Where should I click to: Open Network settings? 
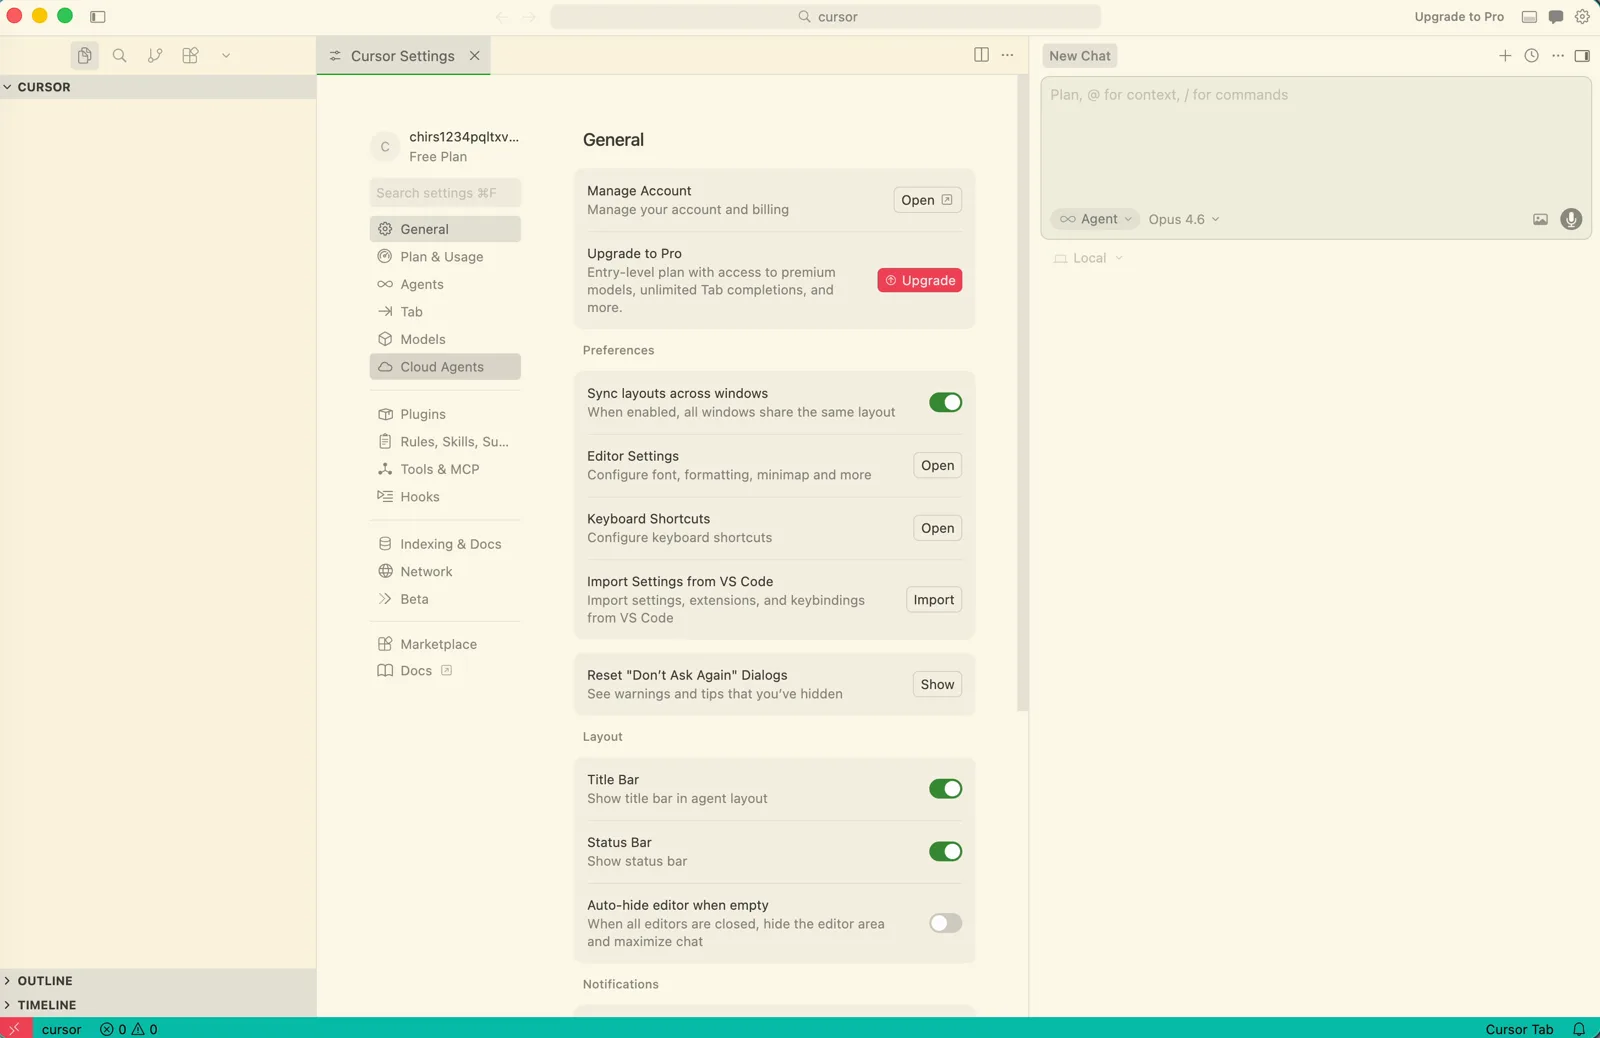click(445, 572)
